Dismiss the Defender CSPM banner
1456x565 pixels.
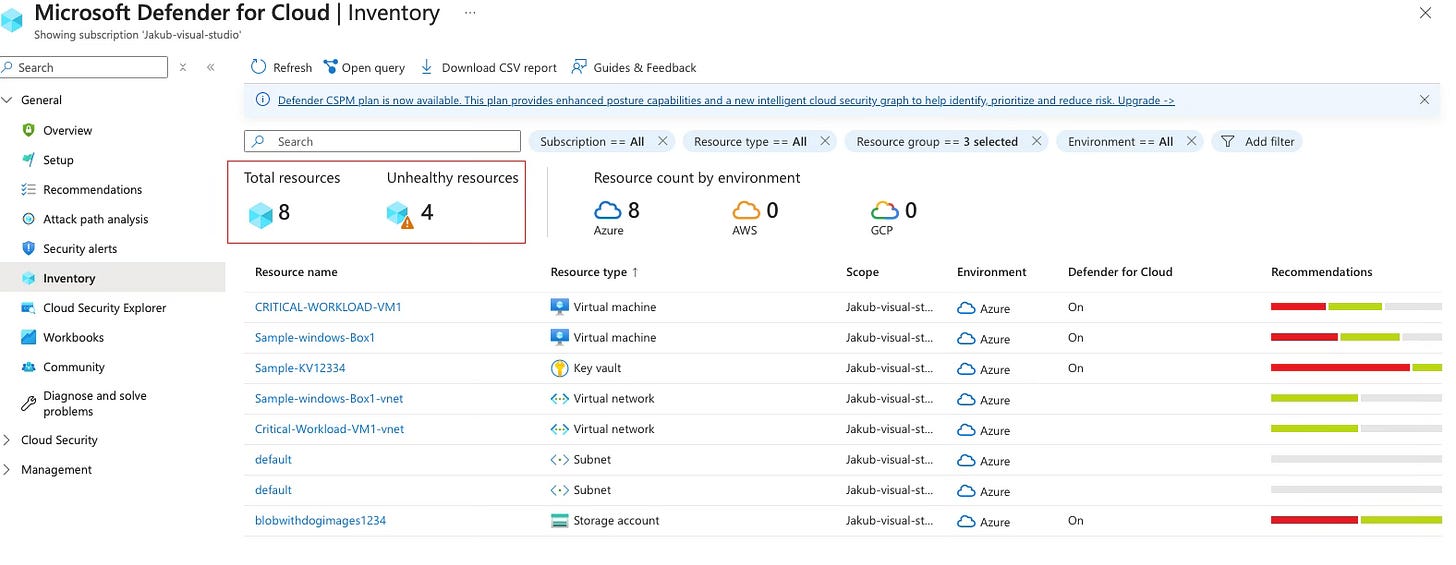coord(1425,100)
